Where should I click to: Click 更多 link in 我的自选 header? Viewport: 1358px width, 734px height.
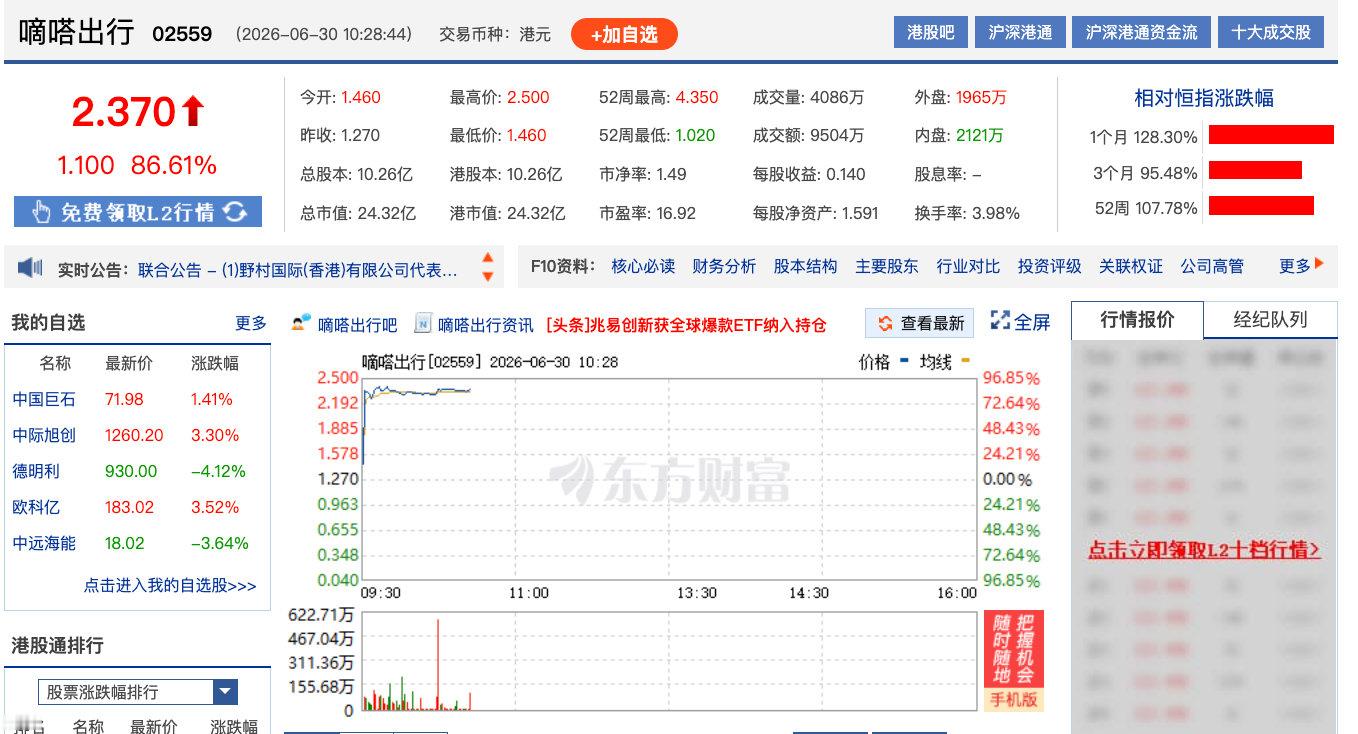point(251,323)
